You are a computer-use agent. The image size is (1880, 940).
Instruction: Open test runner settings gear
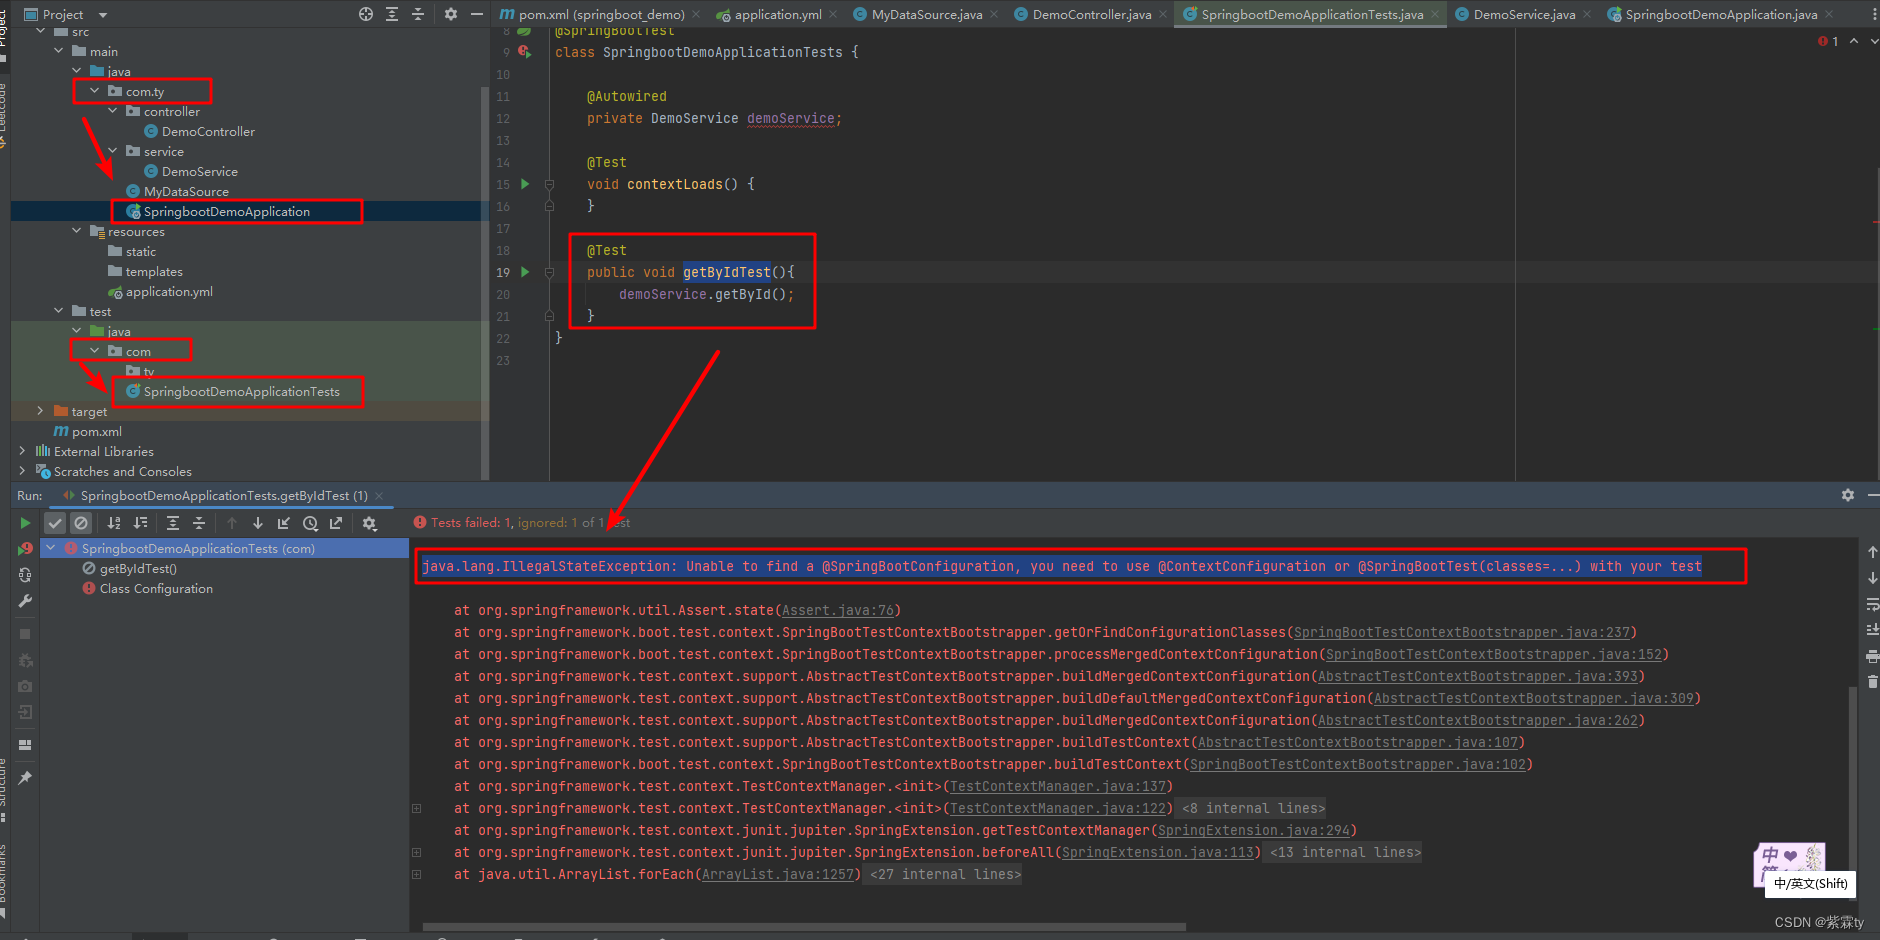click(x=369, y=523)
